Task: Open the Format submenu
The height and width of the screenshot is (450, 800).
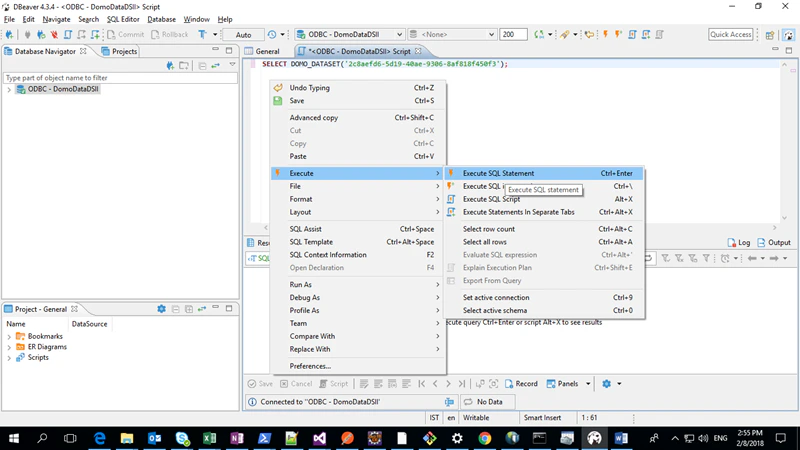Action: [358, 199]
